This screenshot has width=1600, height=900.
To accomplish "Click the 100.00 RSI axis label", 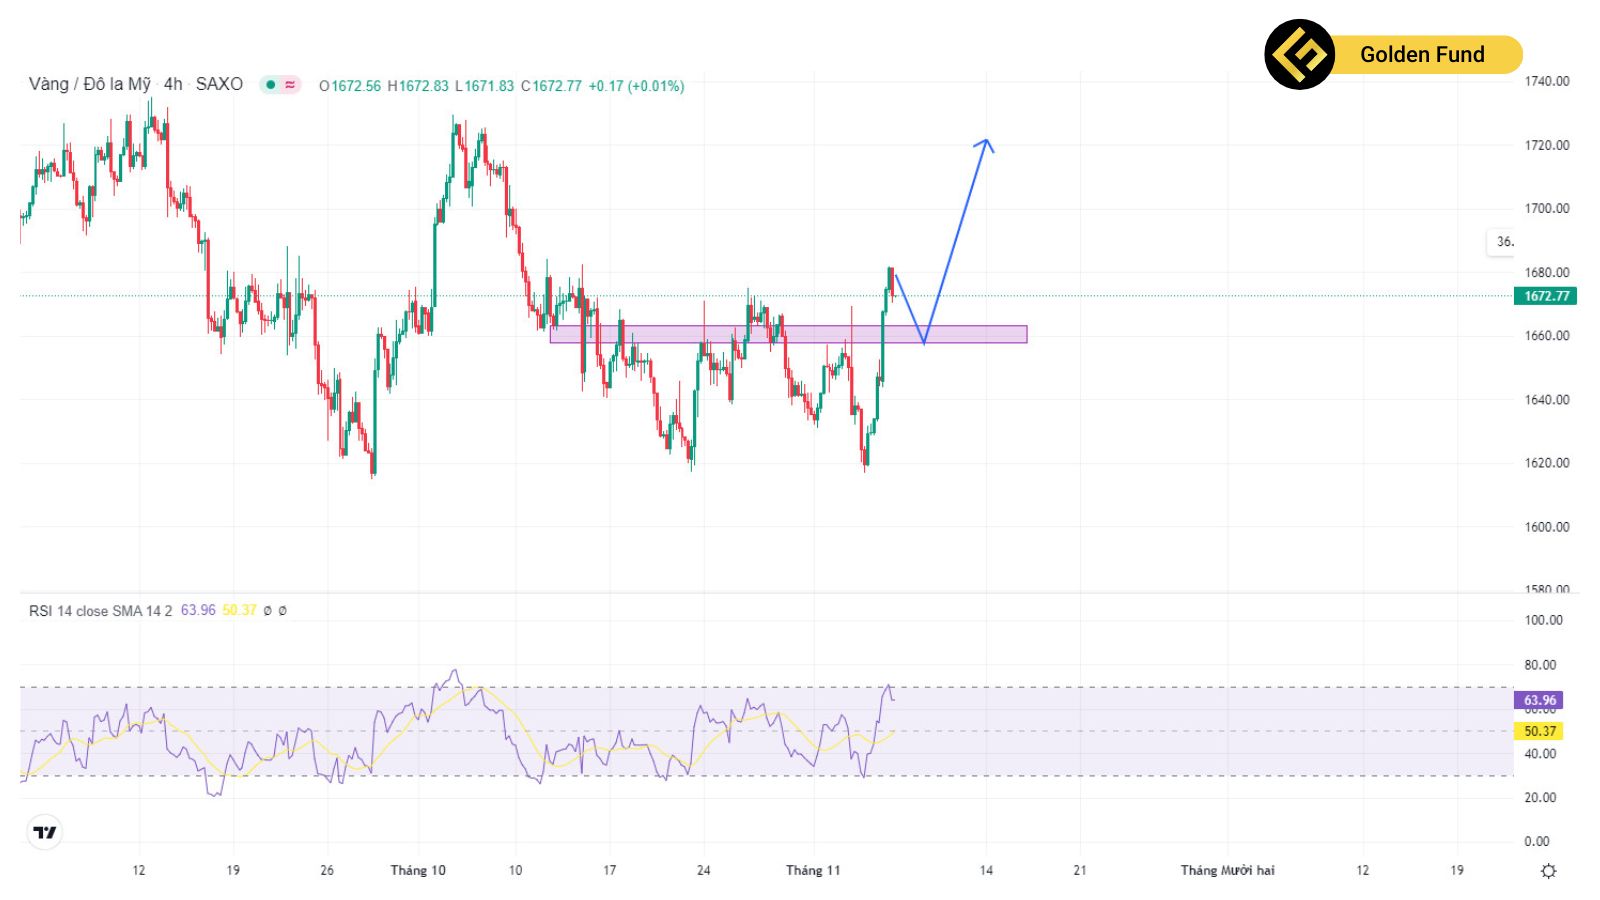I will click(1543, 620).
